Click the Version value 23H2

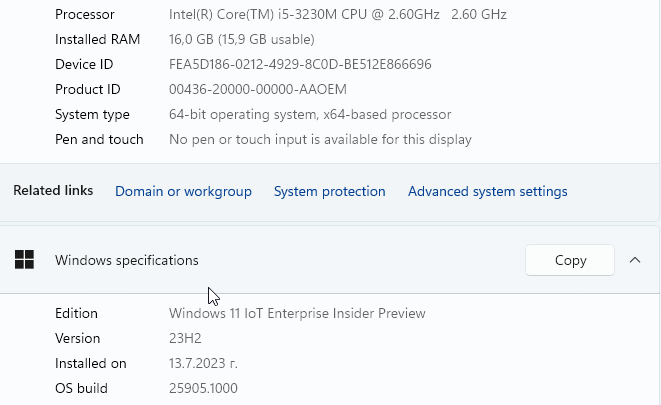tap(185, 338)
